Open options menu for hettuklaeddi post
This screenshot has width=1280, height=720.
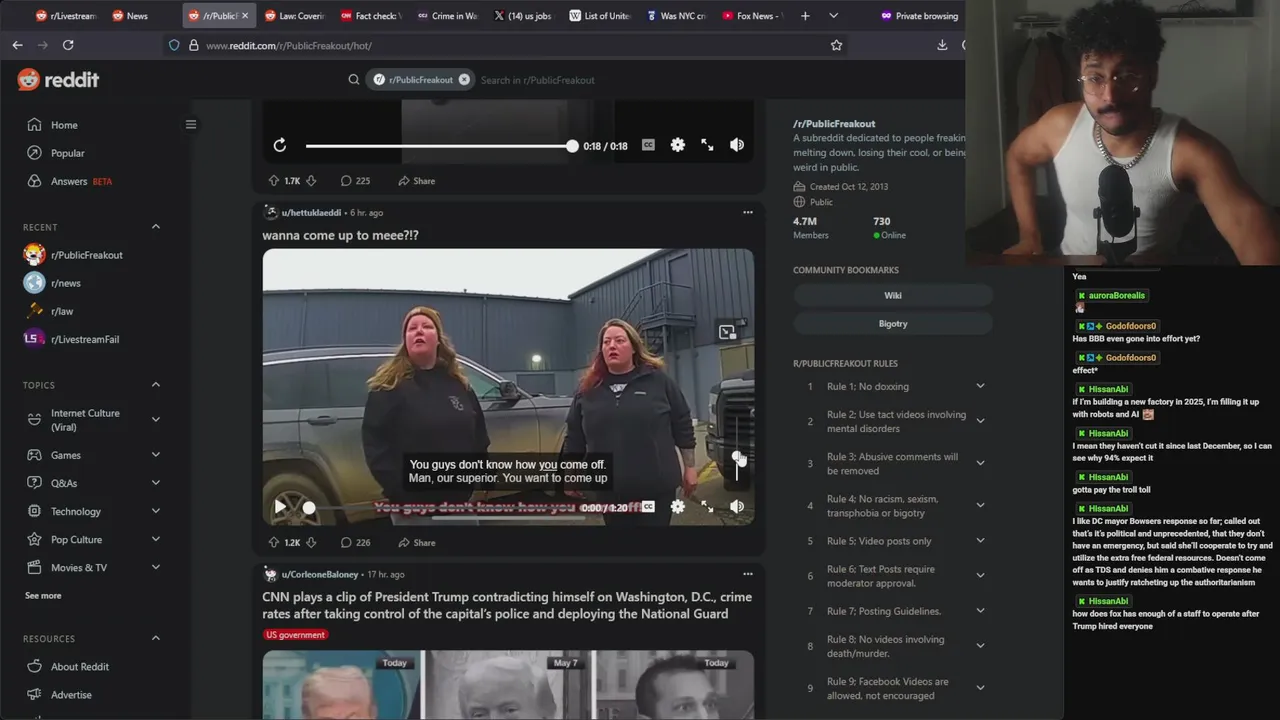click(x=747, y=212)
